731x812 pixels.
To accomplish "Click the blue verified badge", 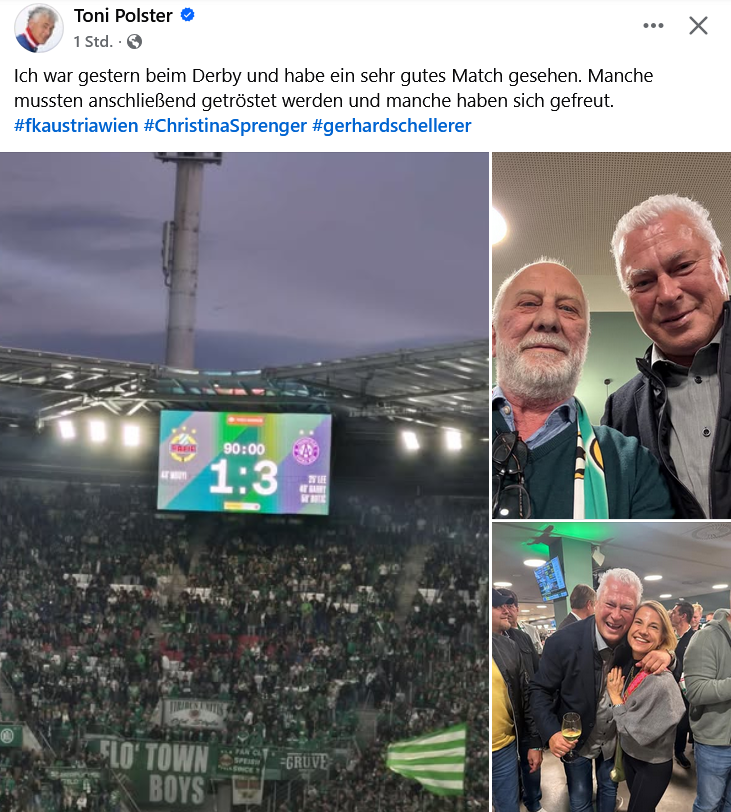I will point(187,16).
